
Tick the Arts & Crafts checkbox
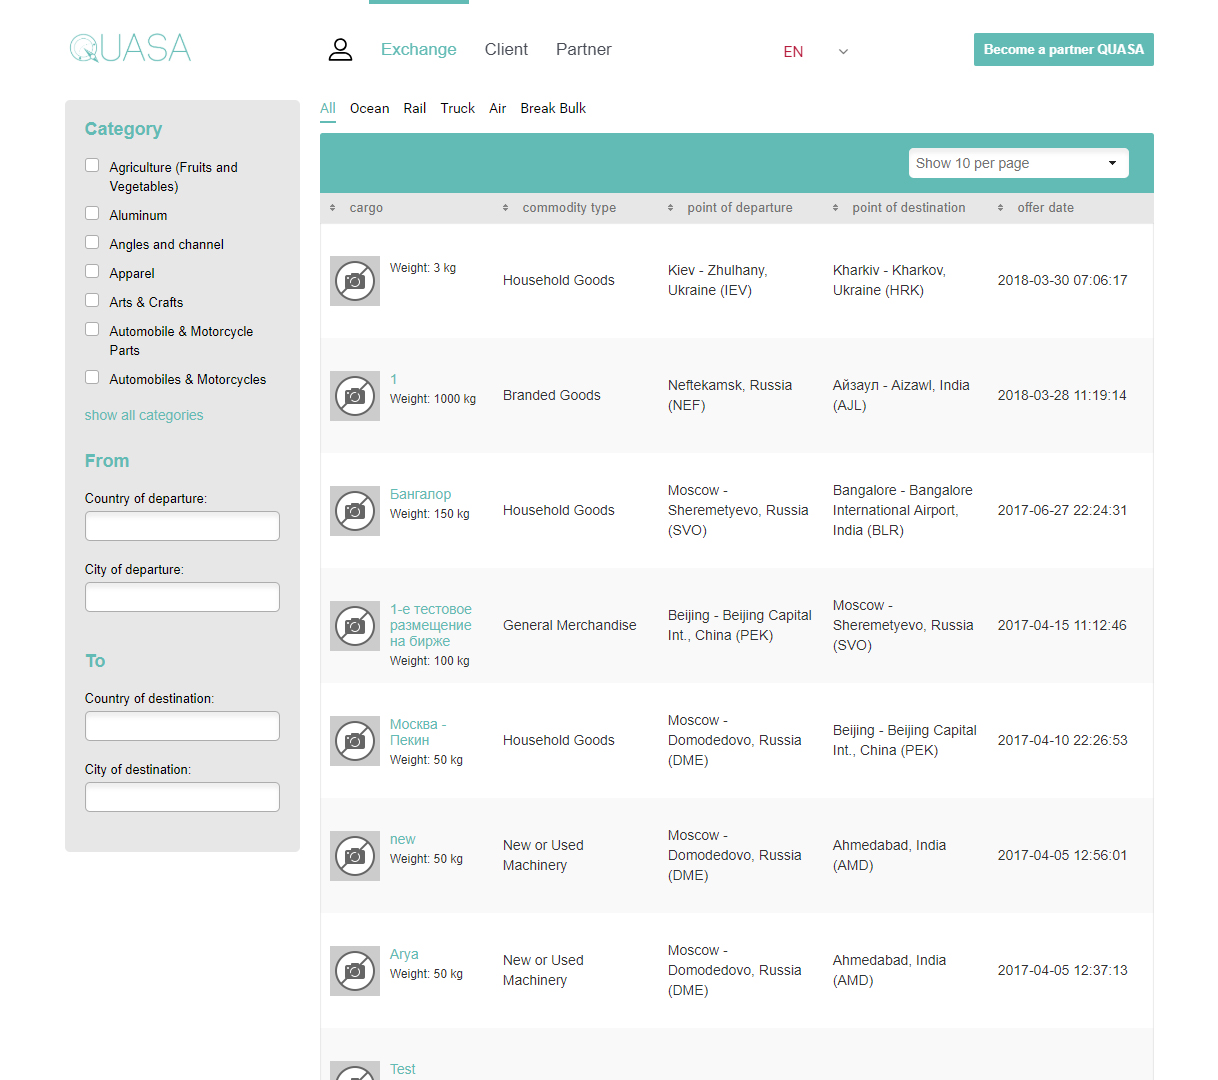coord(92,301)
